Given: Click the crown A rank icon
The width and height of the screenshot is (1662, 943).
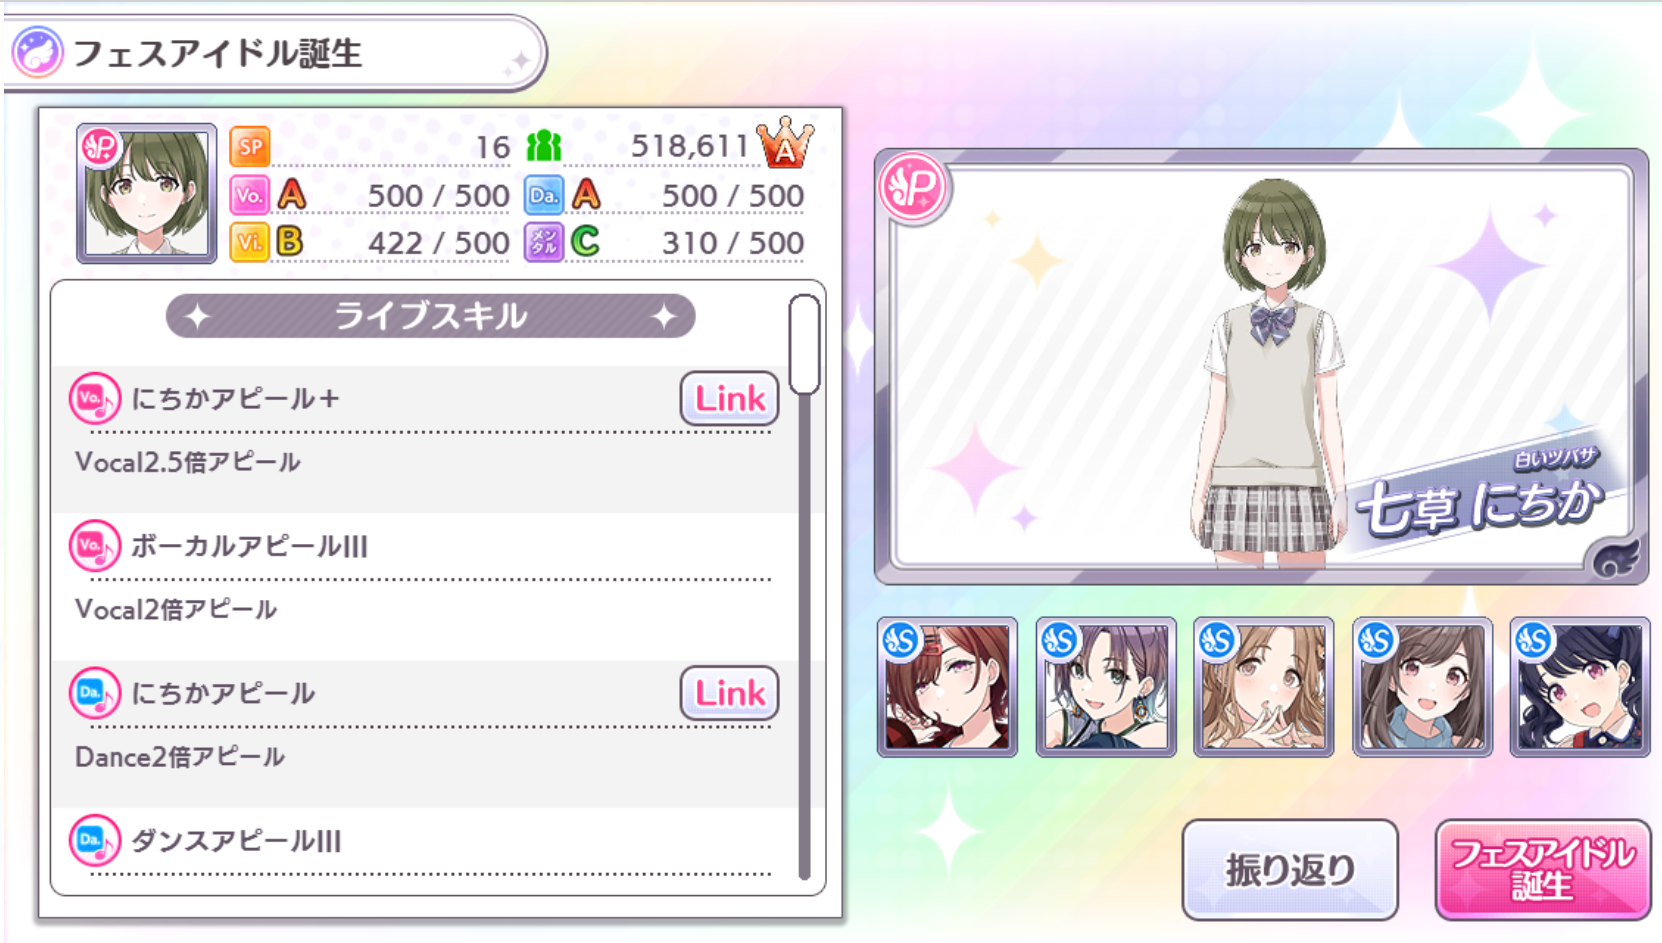Looking at the screenshot, I should (786, 142).
